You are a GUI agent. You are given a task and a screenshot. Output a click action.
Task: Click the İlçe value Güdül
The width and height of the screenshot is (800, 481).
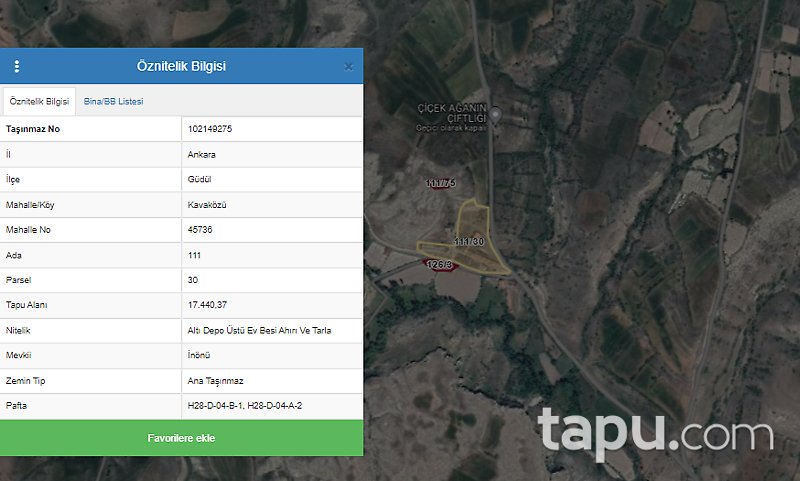[199, 180]
